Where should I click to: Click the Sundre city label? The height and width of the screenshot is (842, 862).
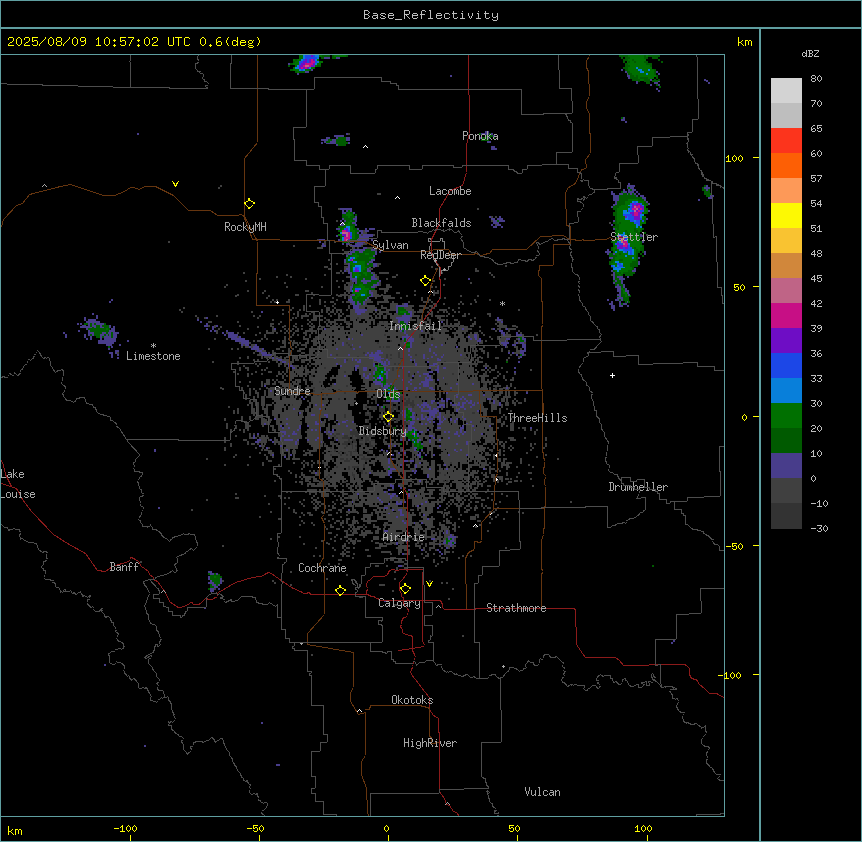pyautogui.click(x=292, y=391)
